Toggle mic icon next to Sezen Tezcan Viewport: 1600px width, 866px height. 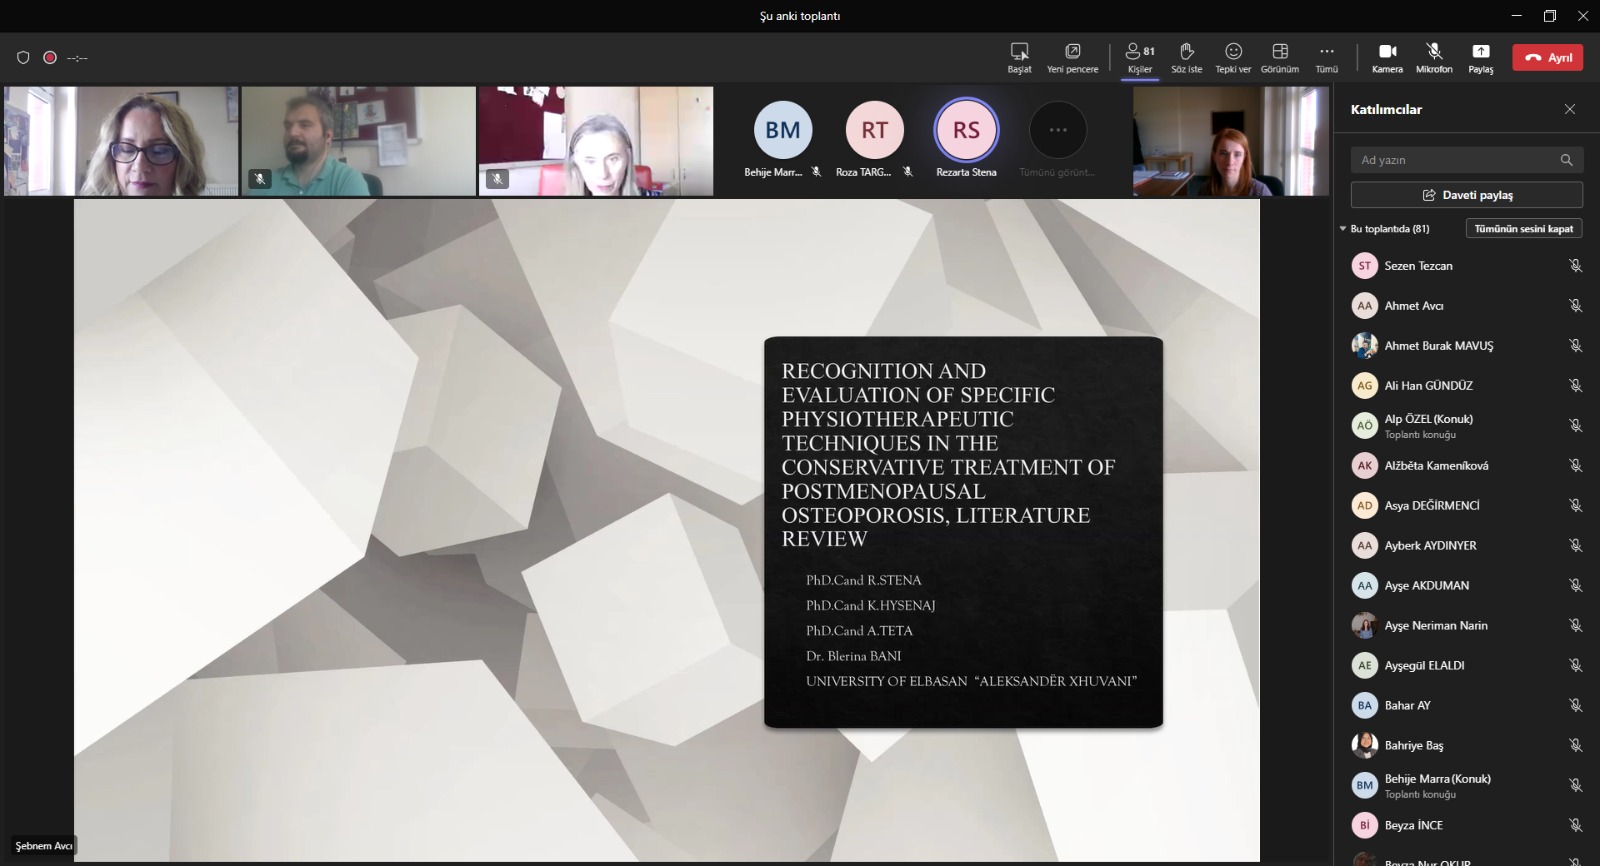click(1575, 266)
